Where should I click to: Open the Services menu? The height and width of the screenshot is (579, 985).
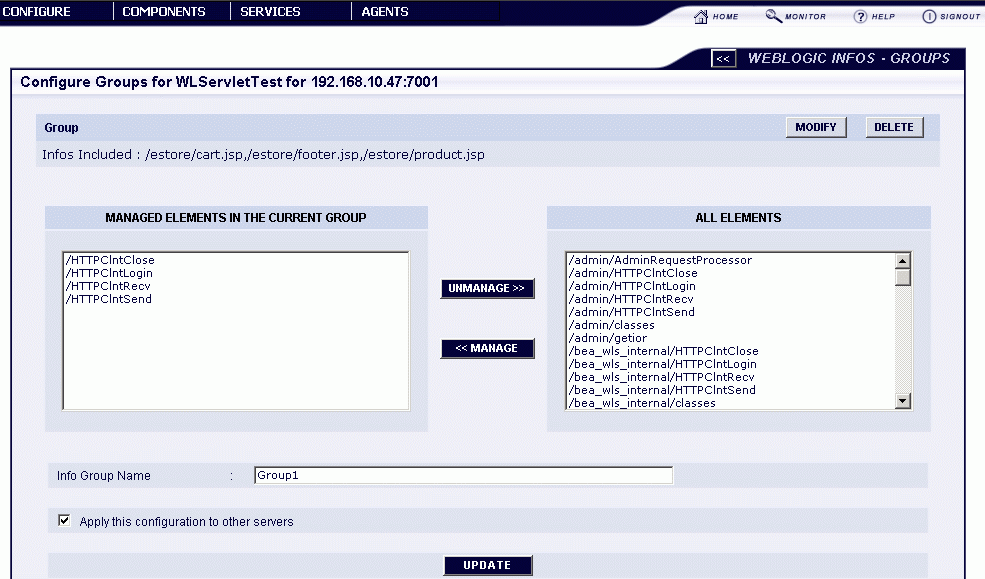tap(270, 11)
